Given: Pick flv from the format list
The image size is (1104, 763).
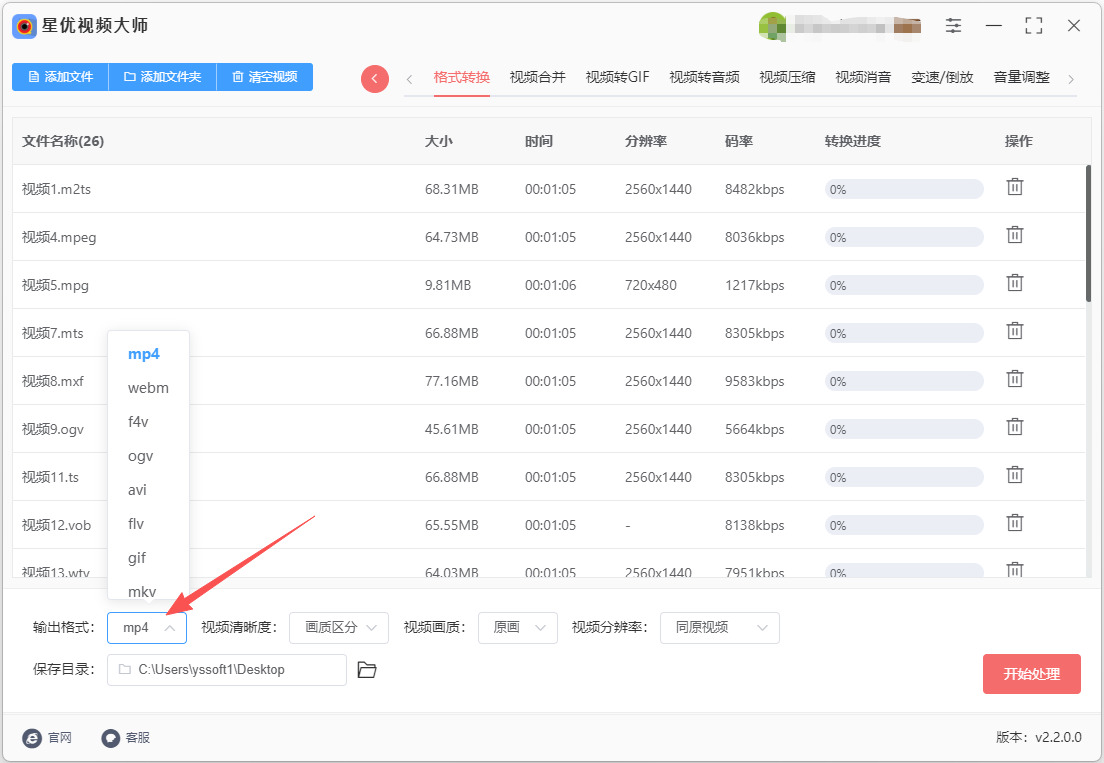Looking at the screenshot, I should coord(136,524).
